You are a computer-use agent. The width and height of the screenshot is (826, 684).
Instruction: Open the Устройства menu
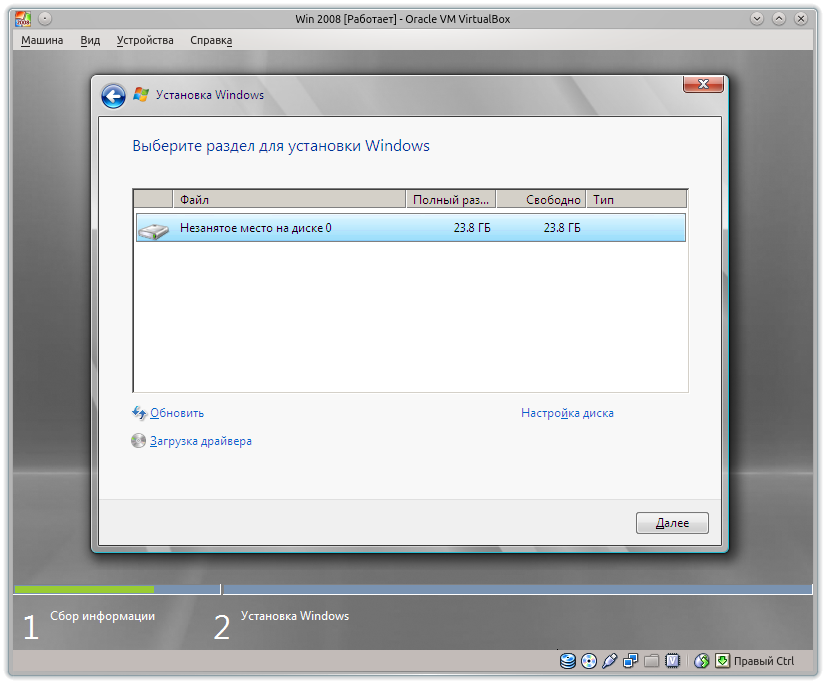[147, 40]
